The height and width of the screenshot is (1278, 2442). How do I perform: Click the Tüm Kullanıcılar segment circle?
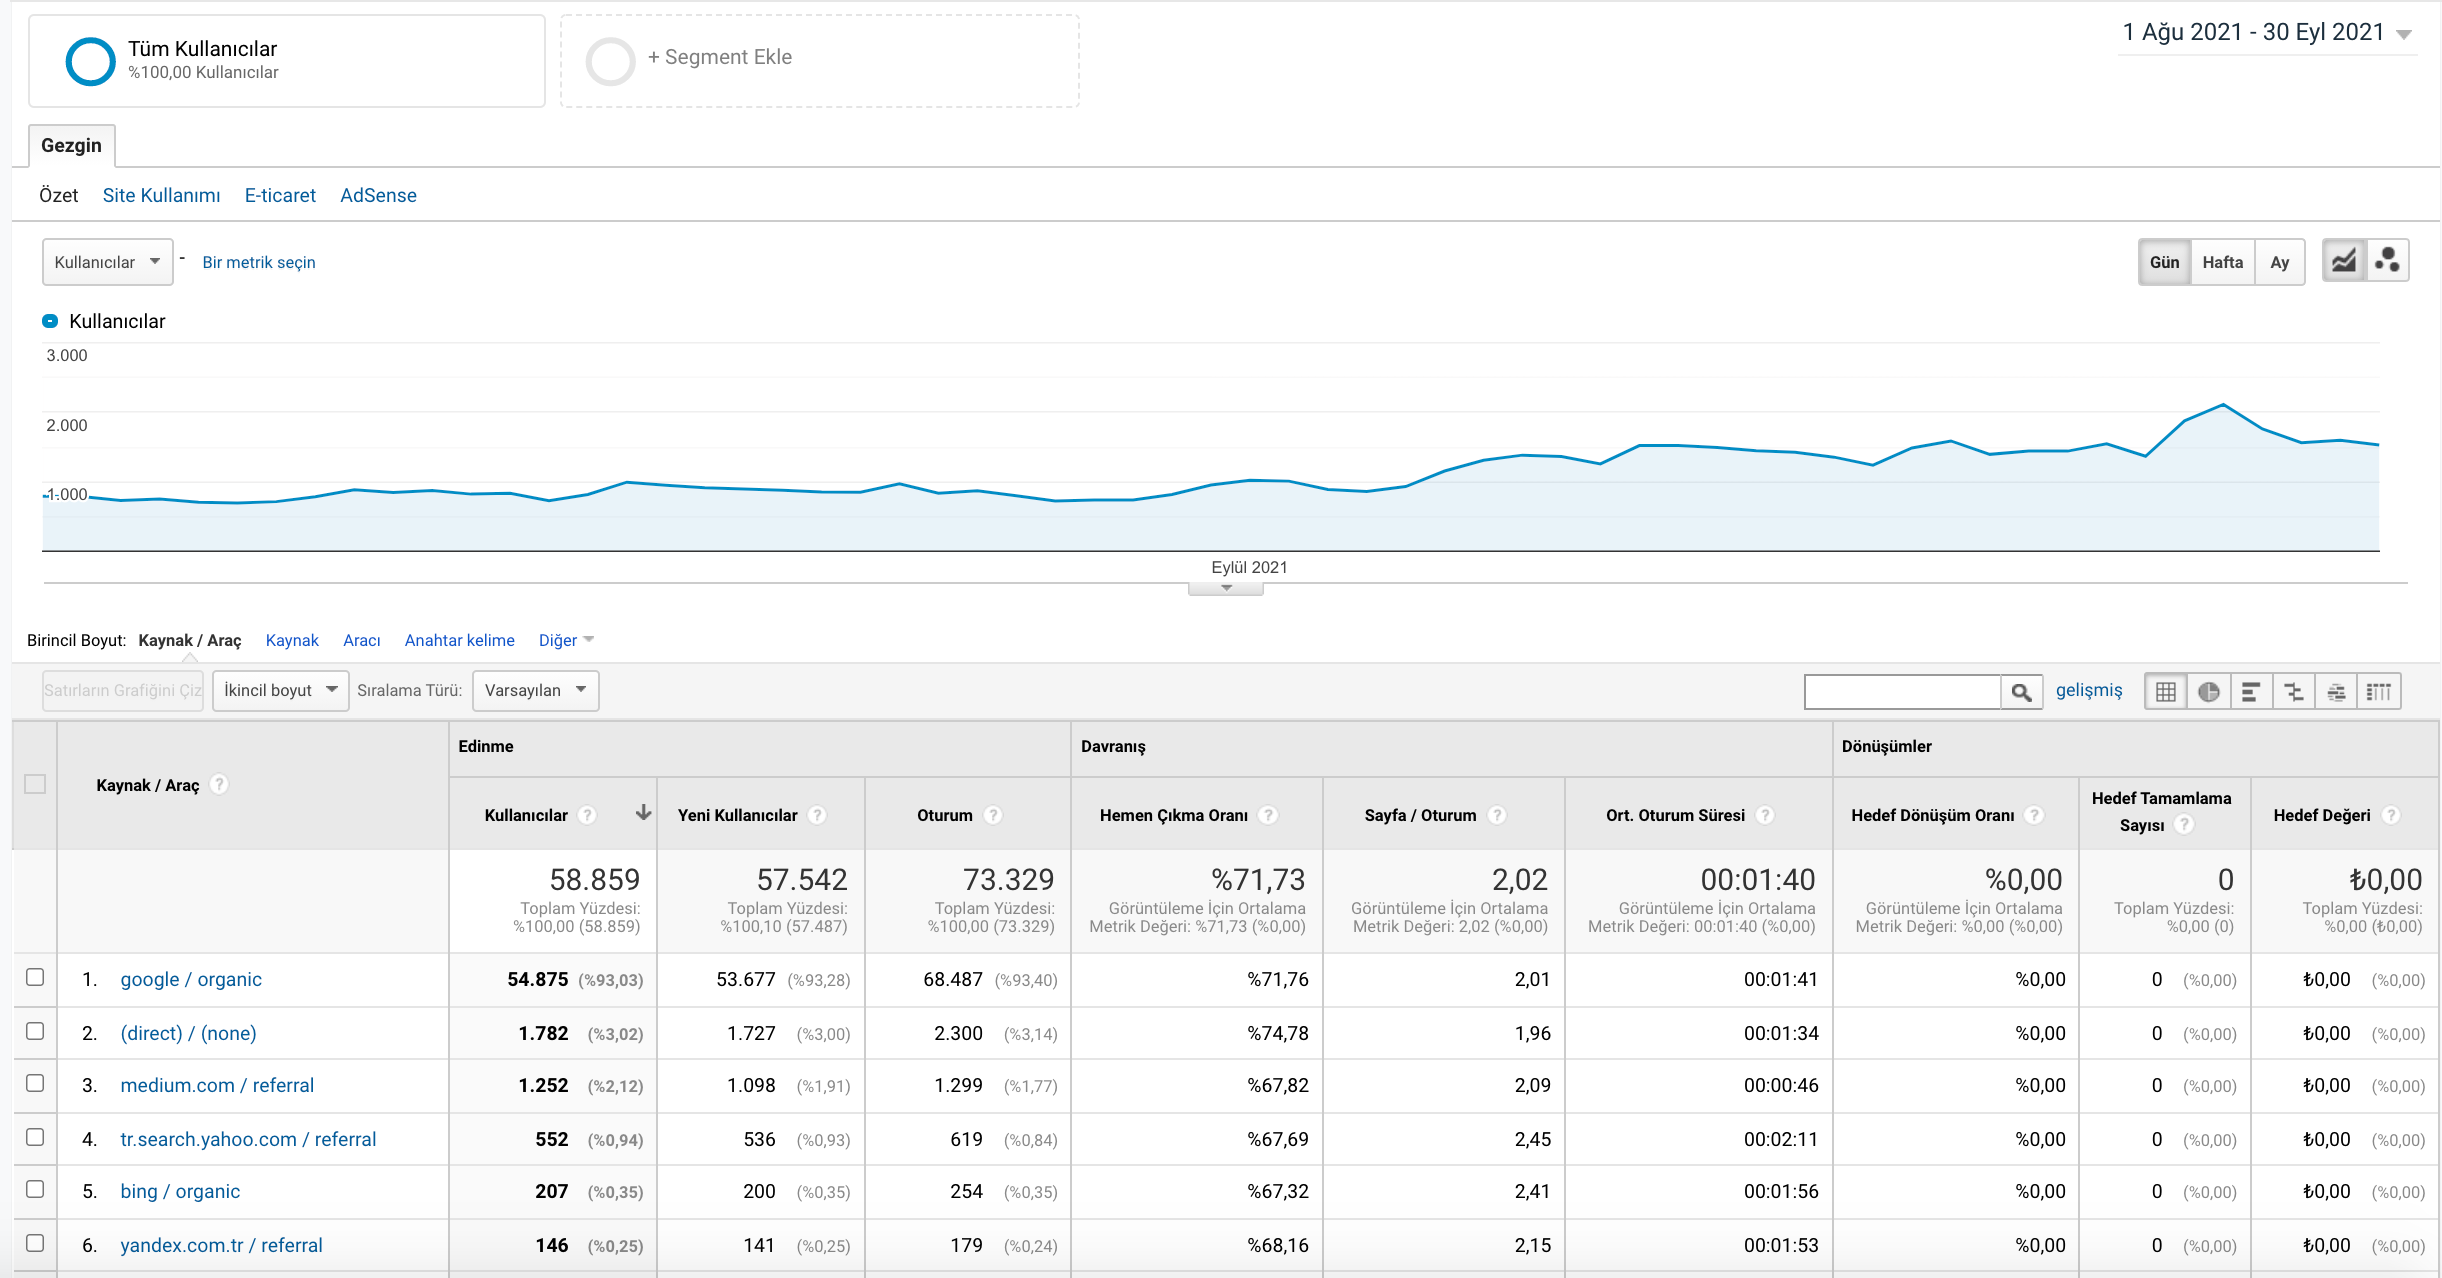pos(90,61)
